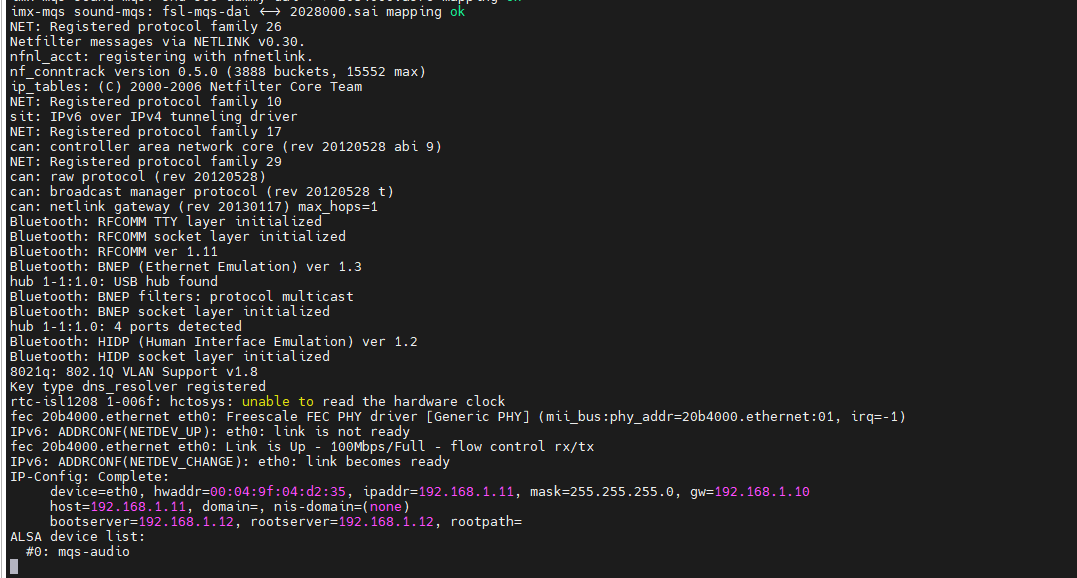Click the terminal cursor block at the prompt
The image size is (1077, 578).
[x=14, y=566]
